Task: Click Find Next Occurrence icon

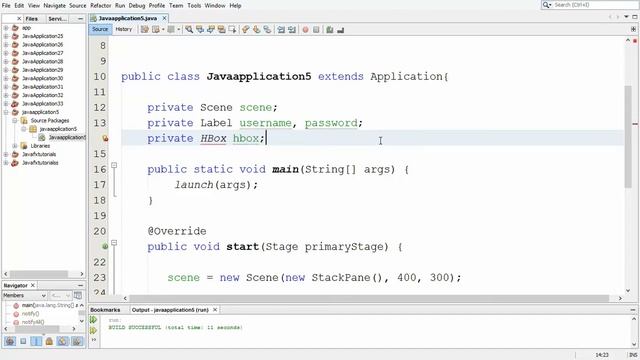Action: [211, 29]
